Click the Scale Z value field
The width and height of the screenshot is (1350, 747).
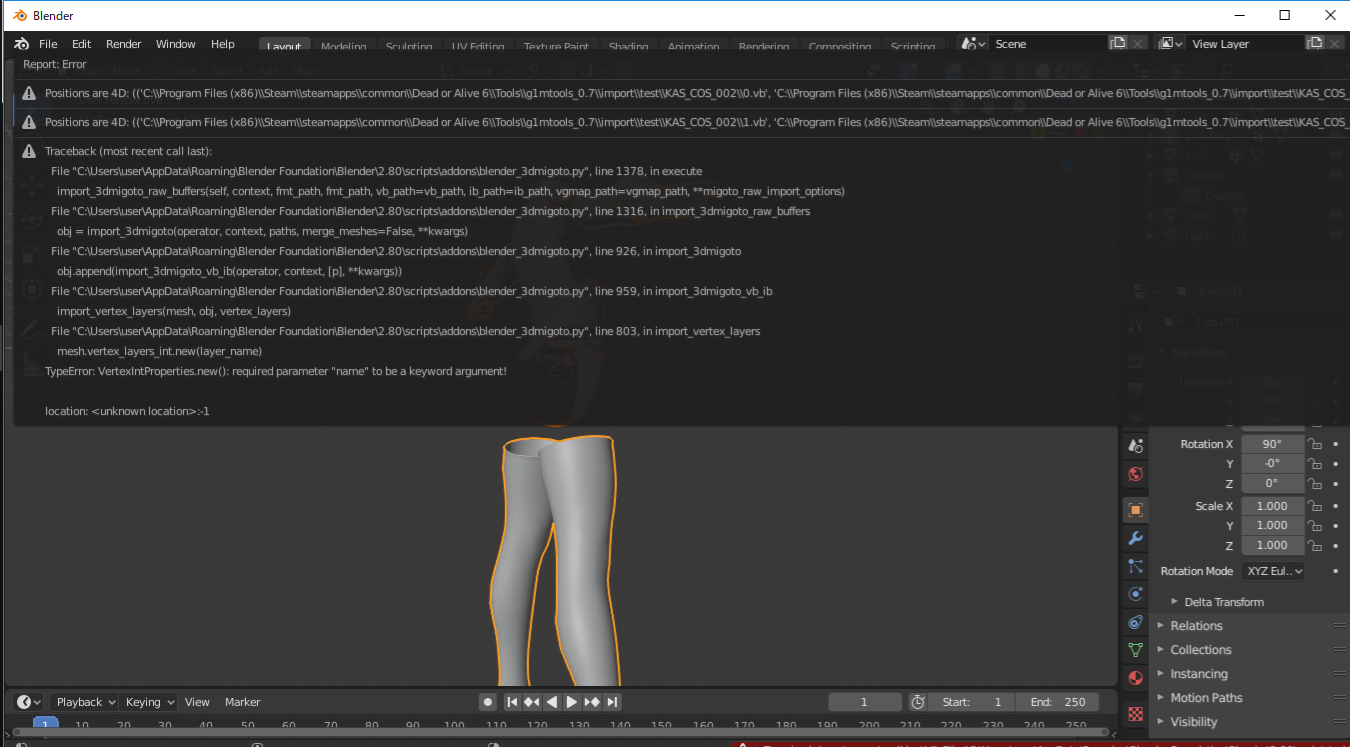tap(1273, 545)
